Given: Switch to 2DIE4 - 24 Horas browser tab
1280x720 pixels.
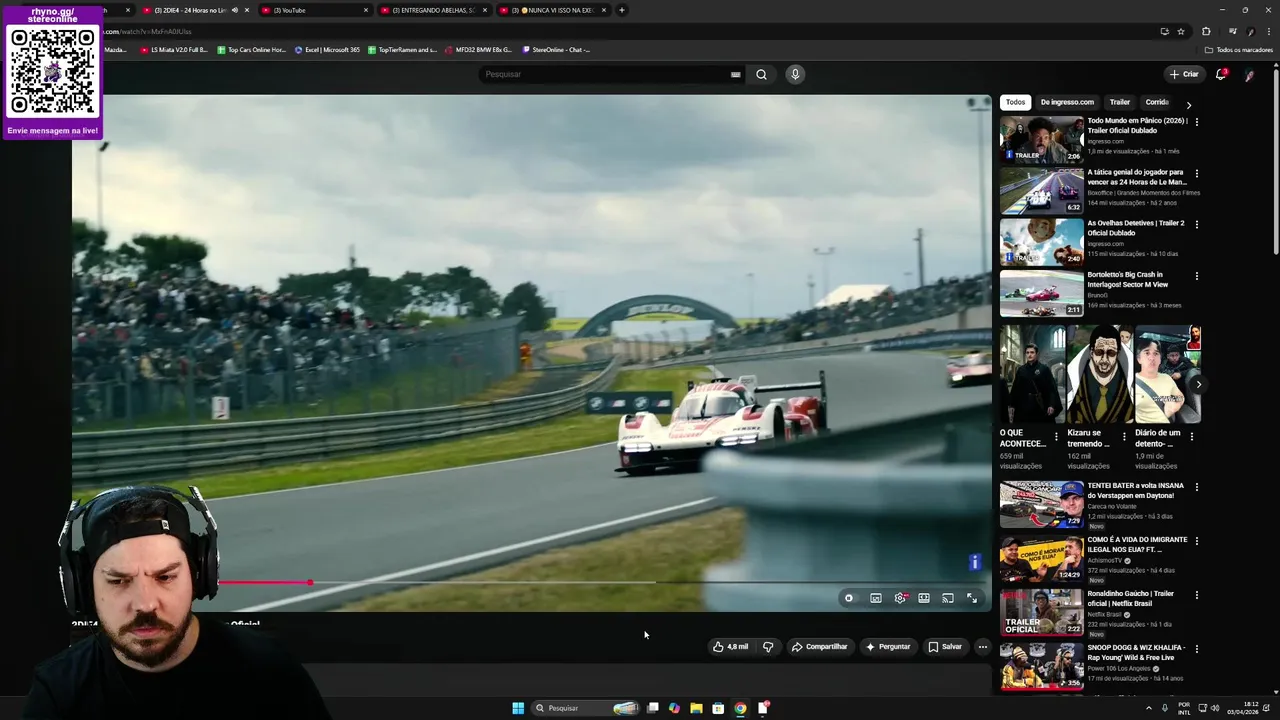Looking at the screenshot, I should pos(195,10).
